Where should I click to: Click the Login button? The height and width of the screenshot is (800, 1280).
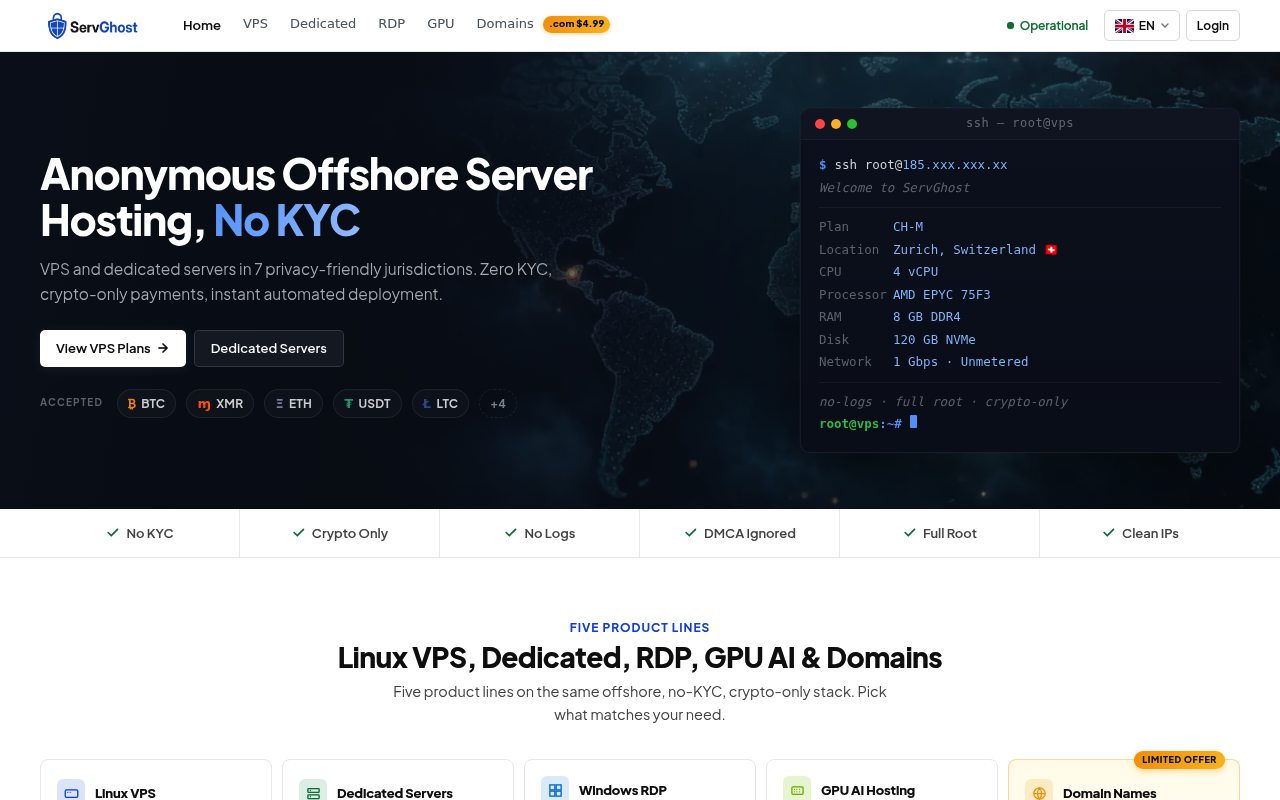tap(1213, 26)
